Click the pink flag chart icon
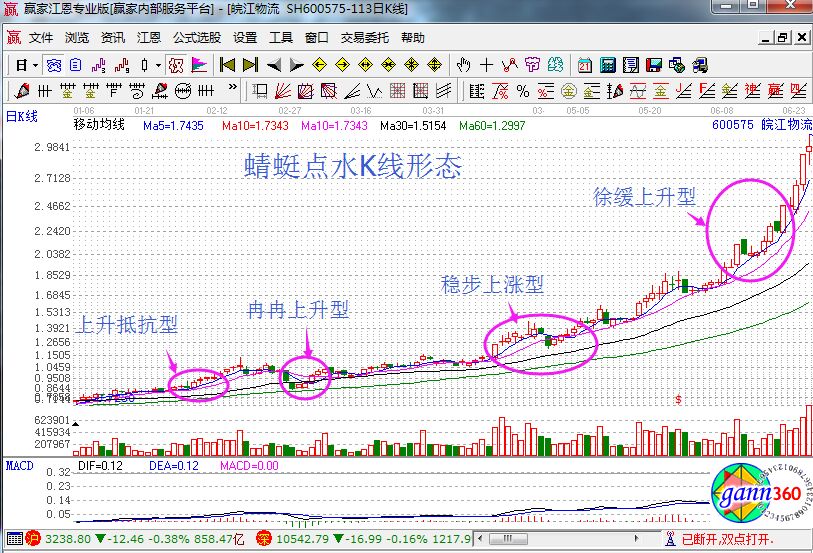Viewport: 813px width, 553px height. (199, 65)
